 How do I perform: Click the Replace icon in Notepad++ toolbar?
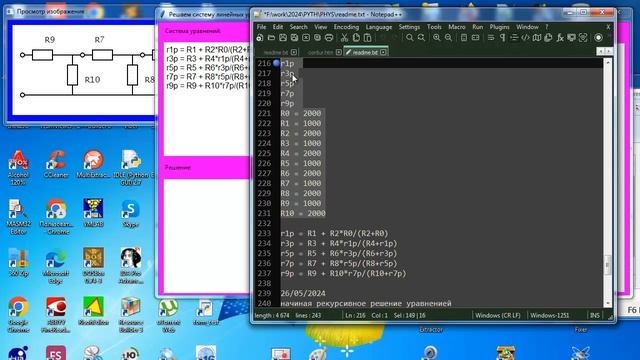coord(421,38)
